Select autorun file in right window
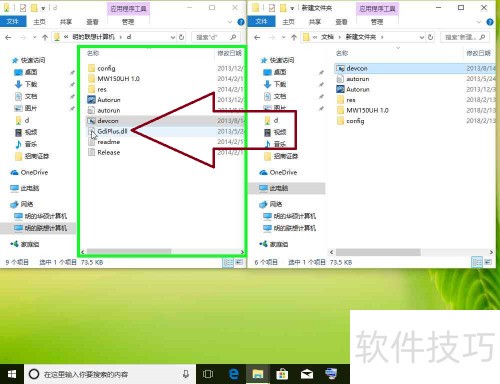The width and height of the screenshot is (500, 384). coord(353,79)
